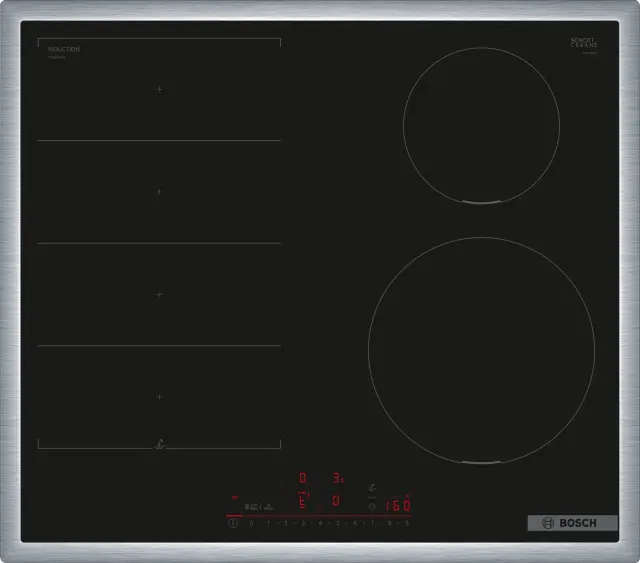This screenshot has height=563, width=640.
Task: Click the INDUCTION label
Action: [x=64, y=49]
